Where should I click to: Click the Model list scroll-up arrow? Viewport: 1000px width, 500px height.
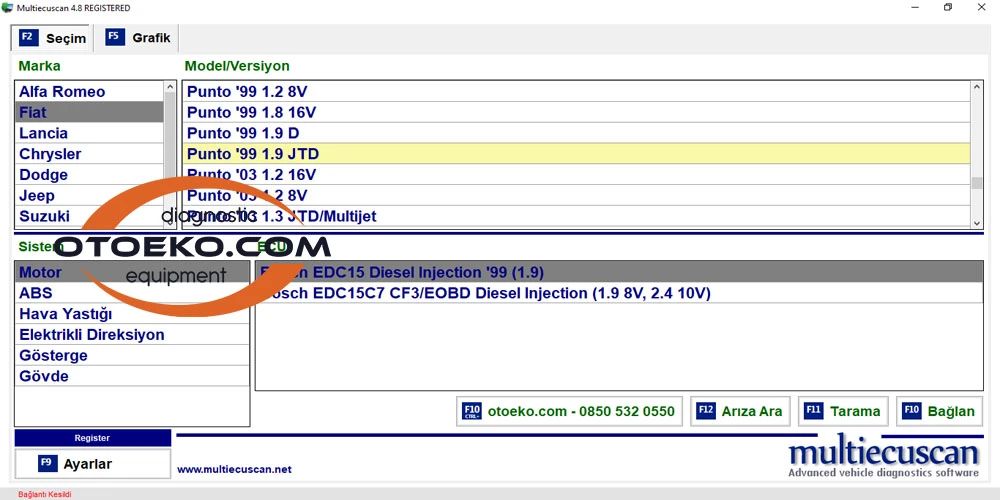977,87
